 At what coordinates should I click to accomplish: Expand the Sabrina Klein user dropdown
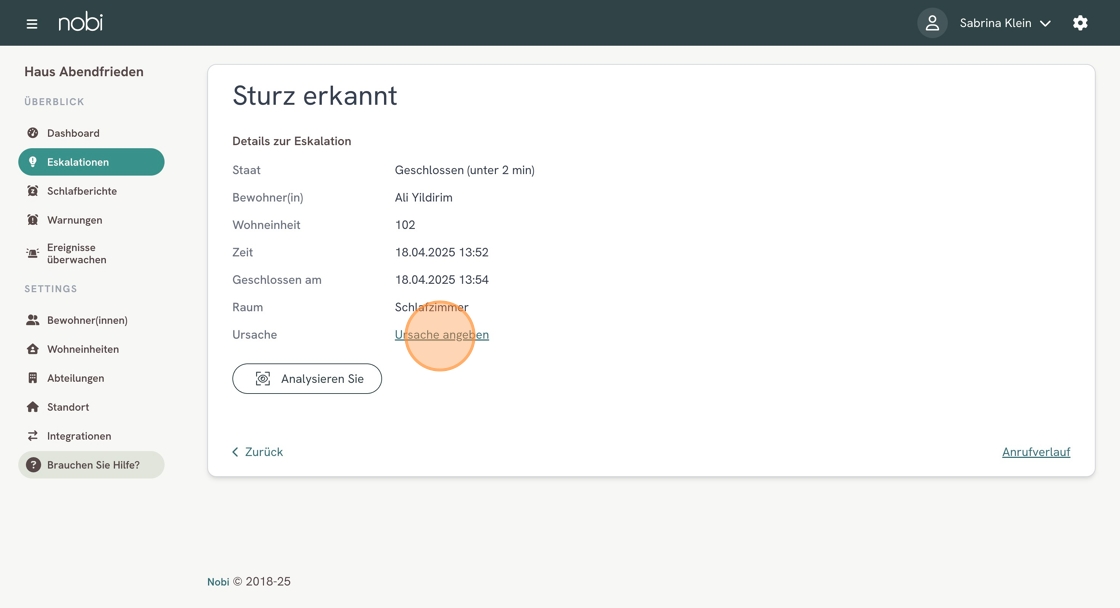pos(1005,23)
